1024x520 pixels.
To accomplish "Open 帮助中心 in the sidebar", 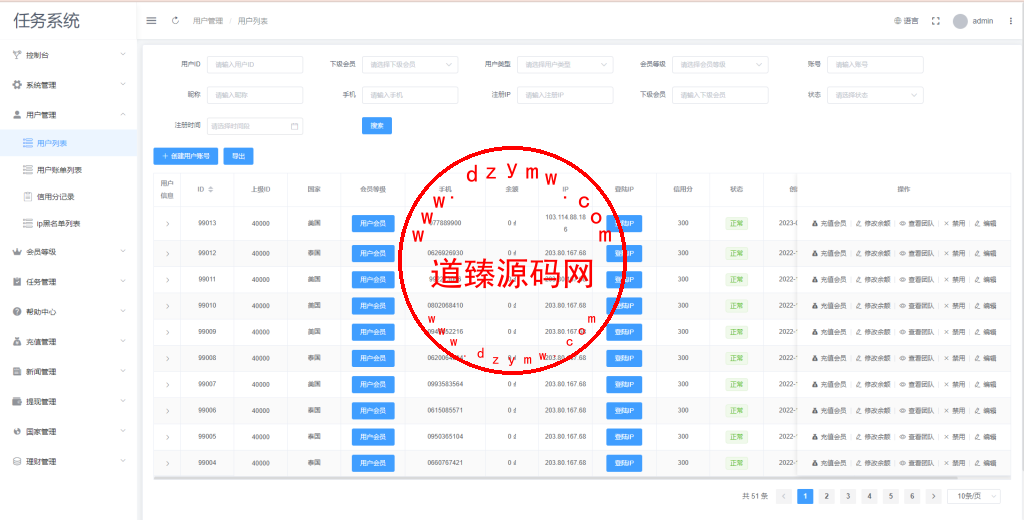I will click(x=69, y=312).
